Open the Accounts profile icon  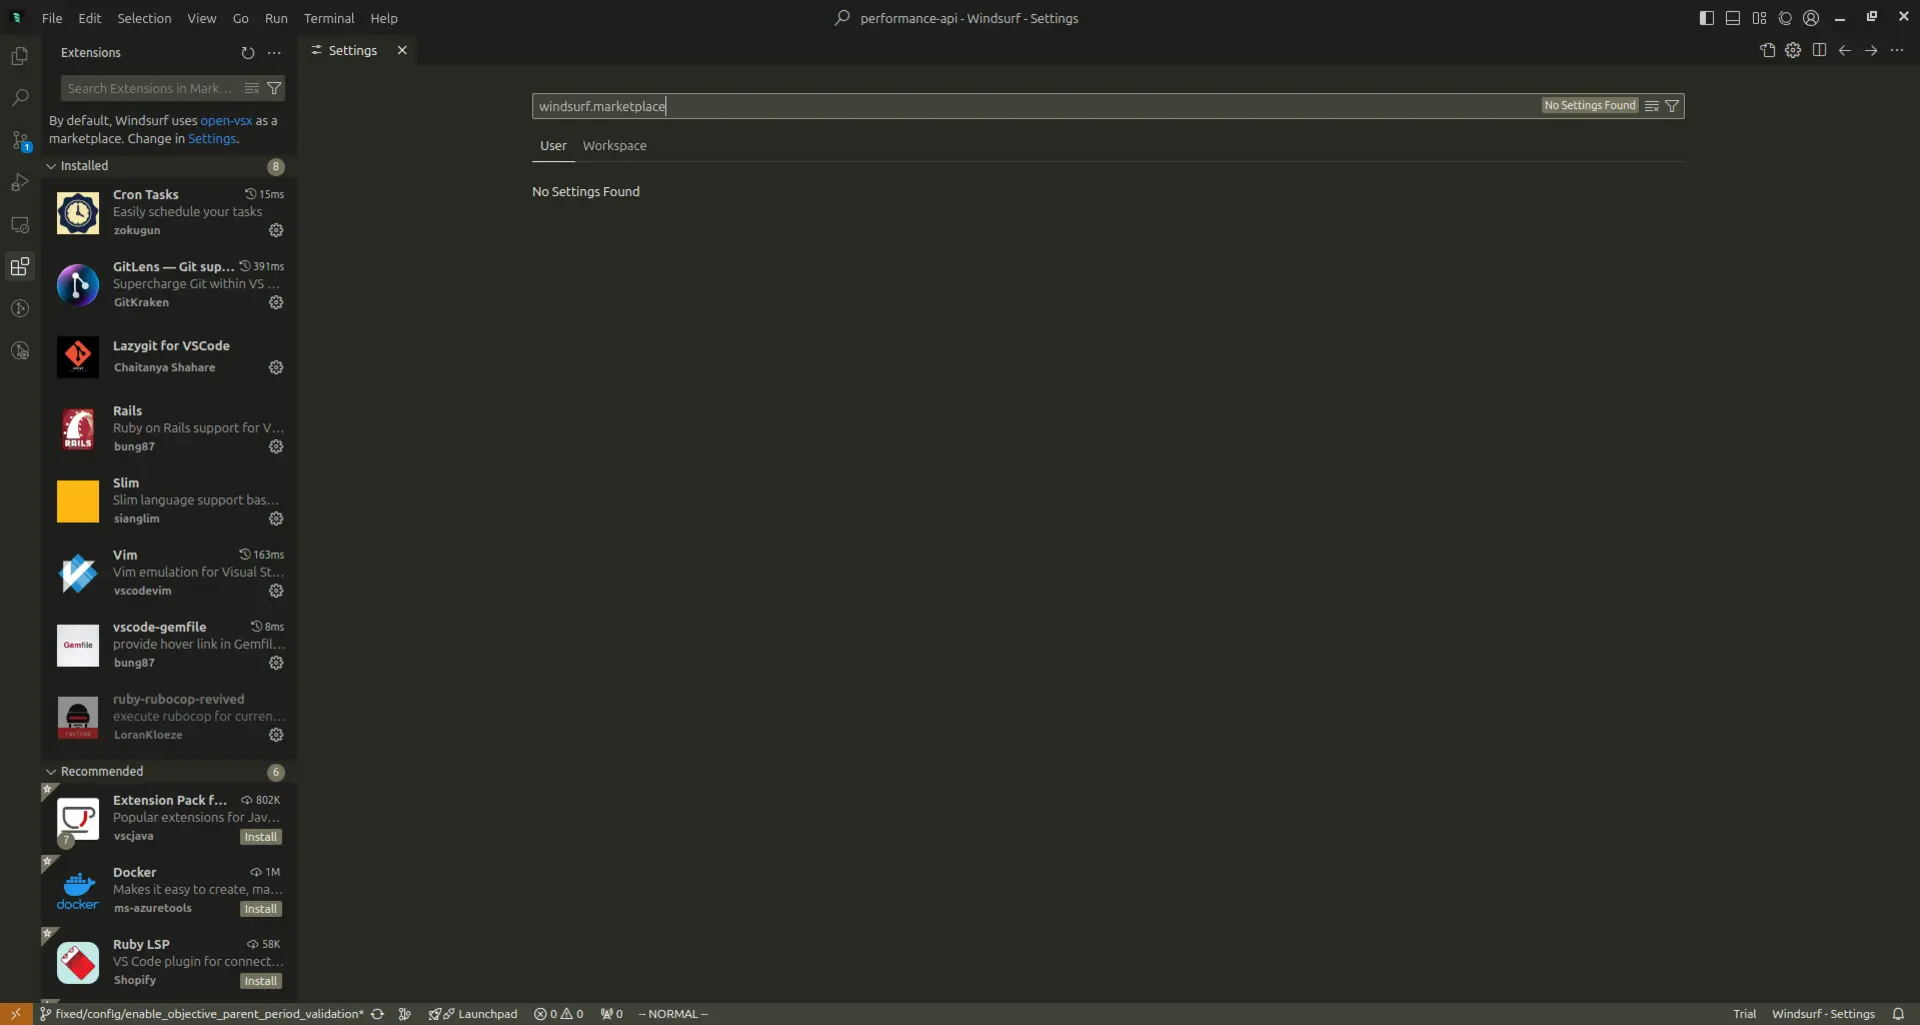tap(1811, 18)
